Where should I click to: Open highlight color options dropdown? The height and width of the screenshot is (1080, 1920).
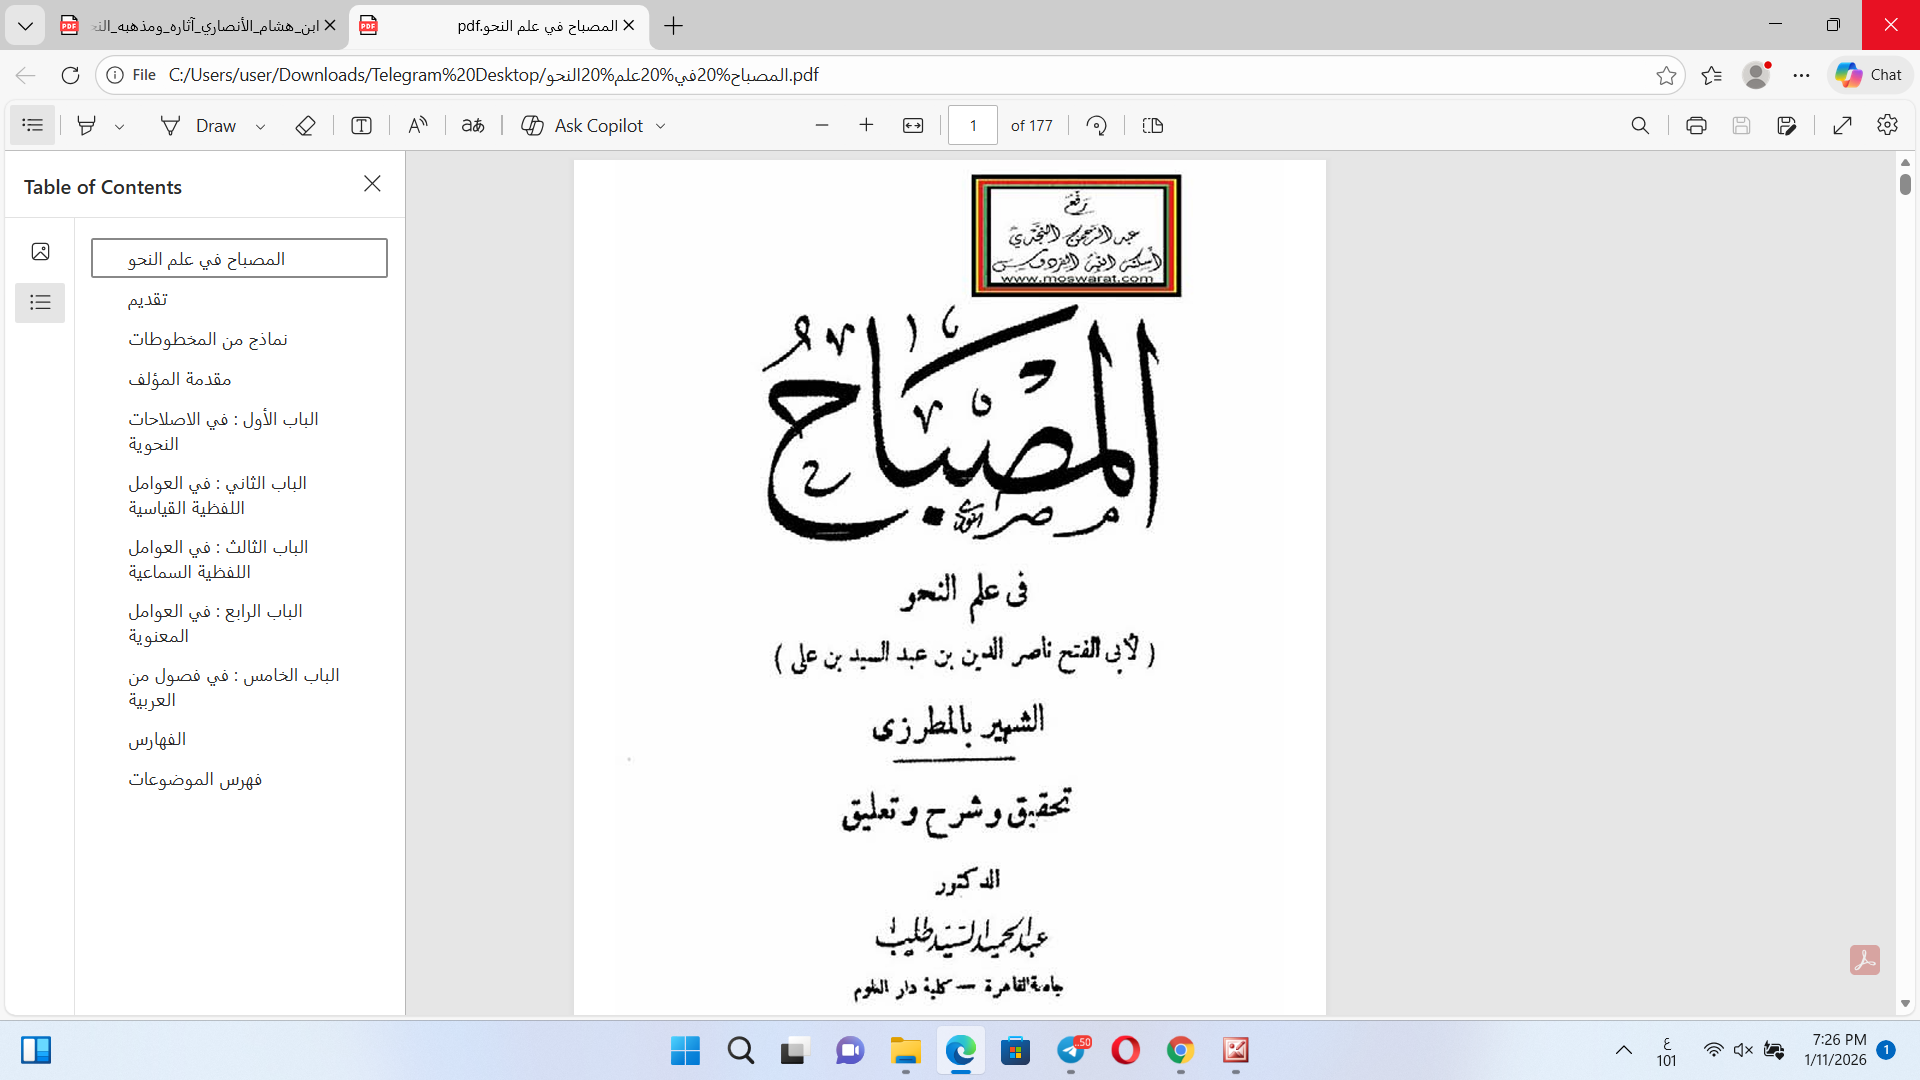119,126
